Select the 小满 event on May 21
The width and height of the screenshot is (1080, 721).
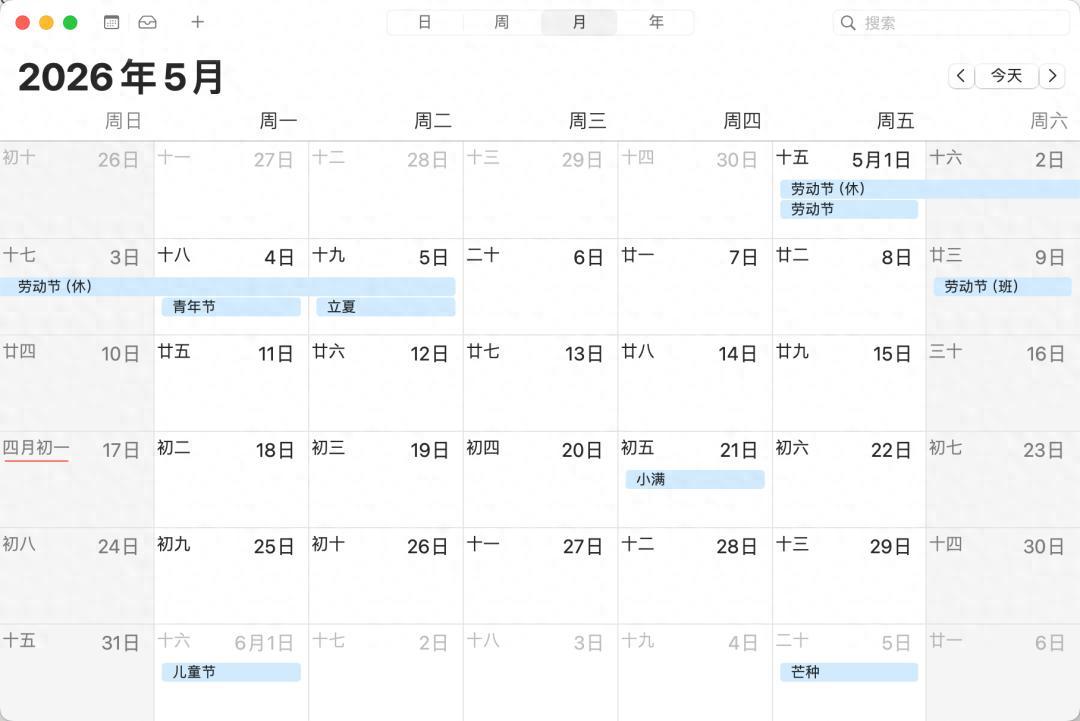click(x=694, y=480)
